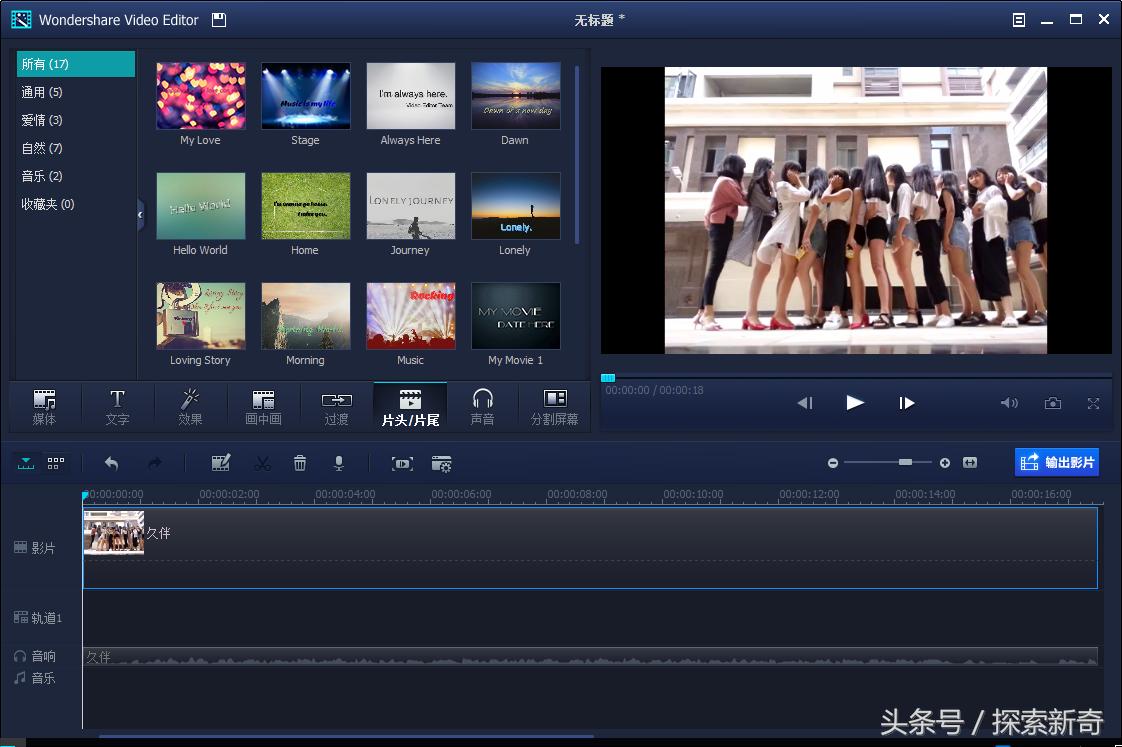Switch to timeline view mode
Screen dimensions: 1122x747
pyautogui.click(x=26, y=463)
